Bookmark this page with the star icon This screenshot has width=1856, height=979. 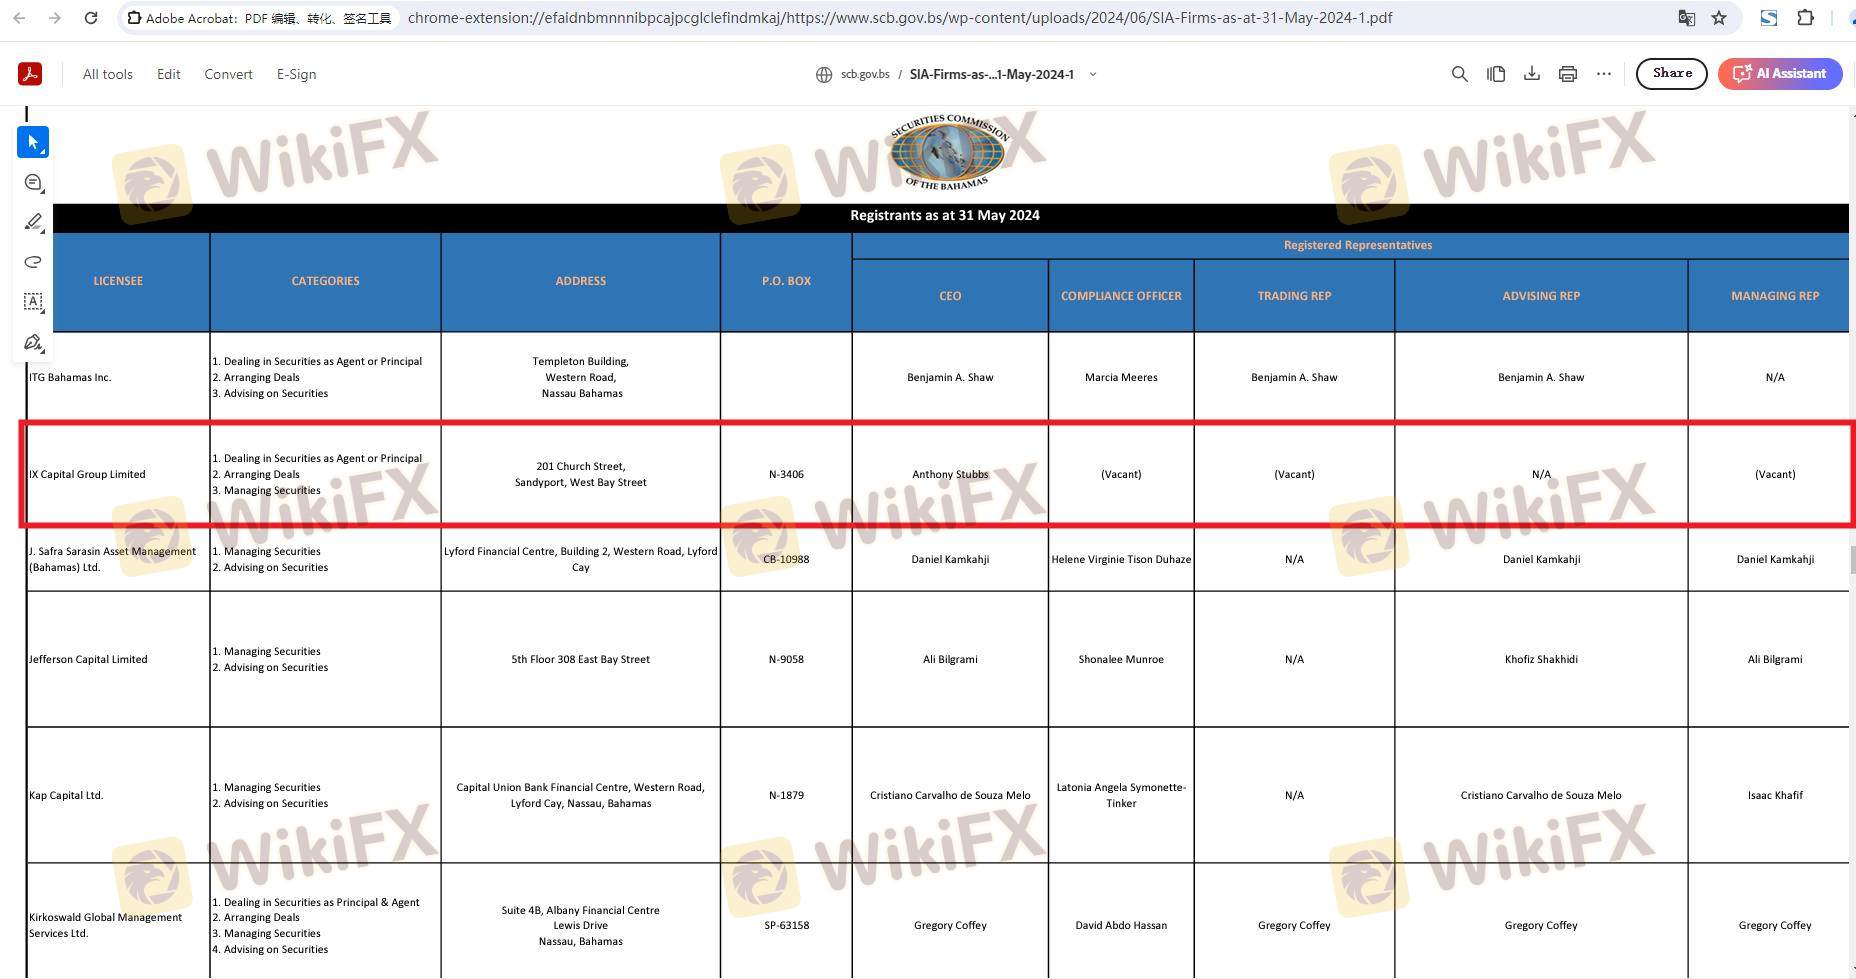pyautogui.click(x=1719, y=18)
